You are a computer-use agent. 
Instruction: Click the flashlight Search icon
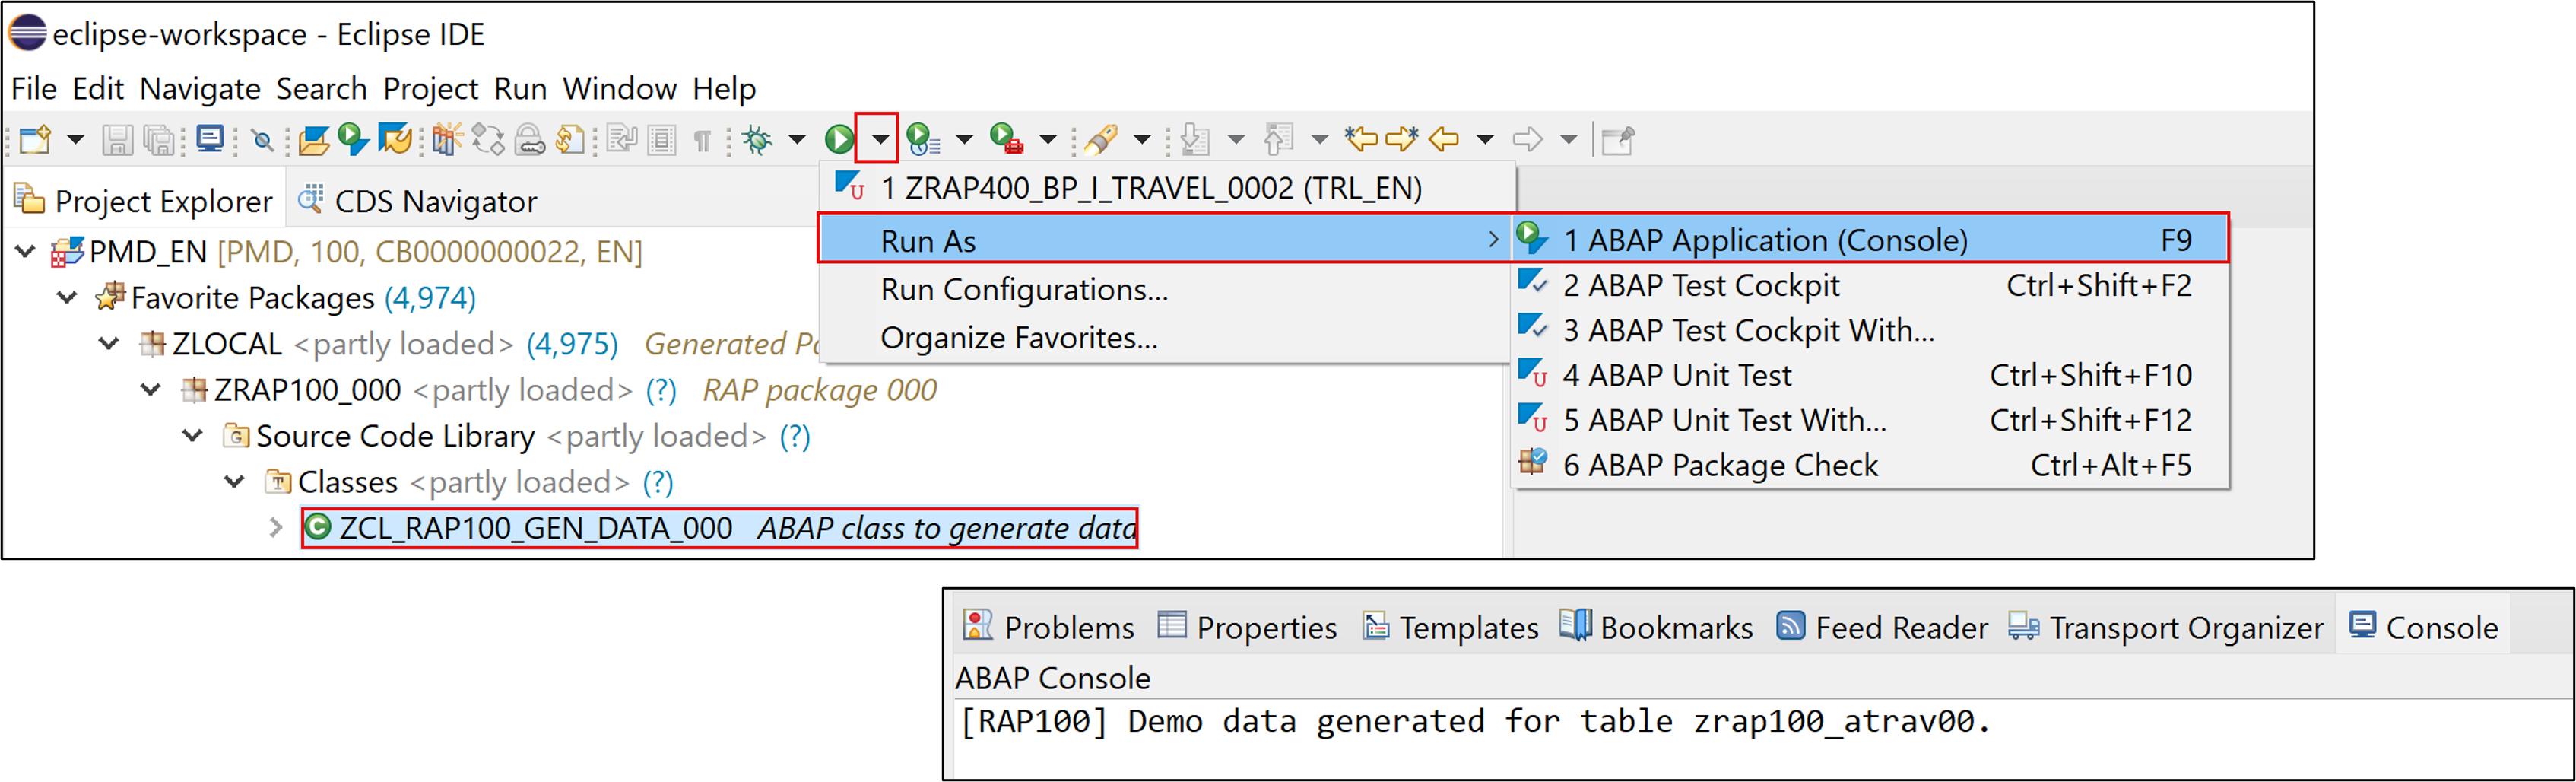(x=1101, y=139)
